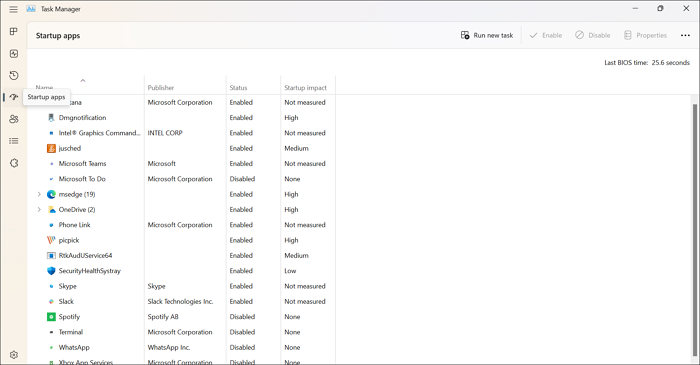Click the Spotify AB publisher cell
The image size is (700, 365).
[163, 317]
